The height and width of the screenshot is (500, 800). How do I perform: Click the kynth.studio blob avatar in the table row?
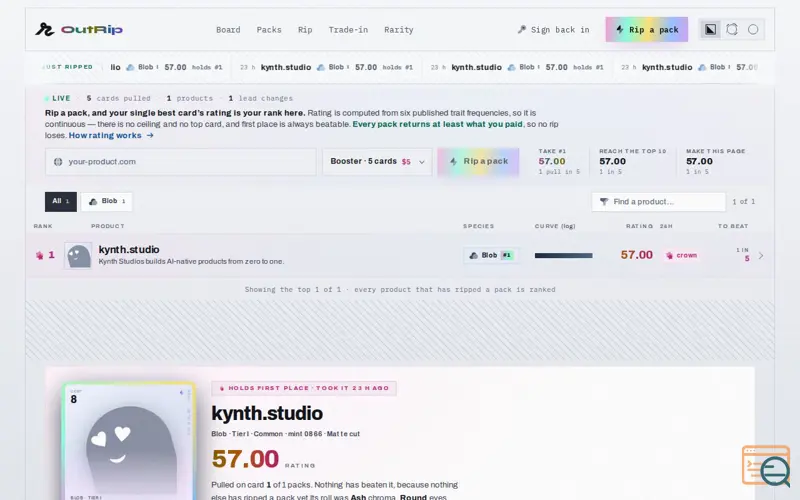pos(78,256)
